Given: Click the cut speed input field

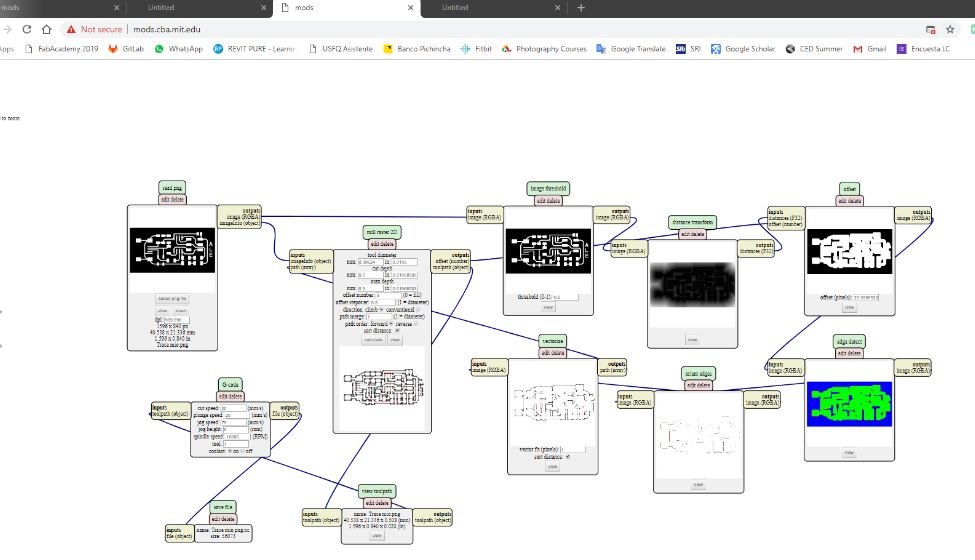Looking at the screenshot, I should click(233, 408).
